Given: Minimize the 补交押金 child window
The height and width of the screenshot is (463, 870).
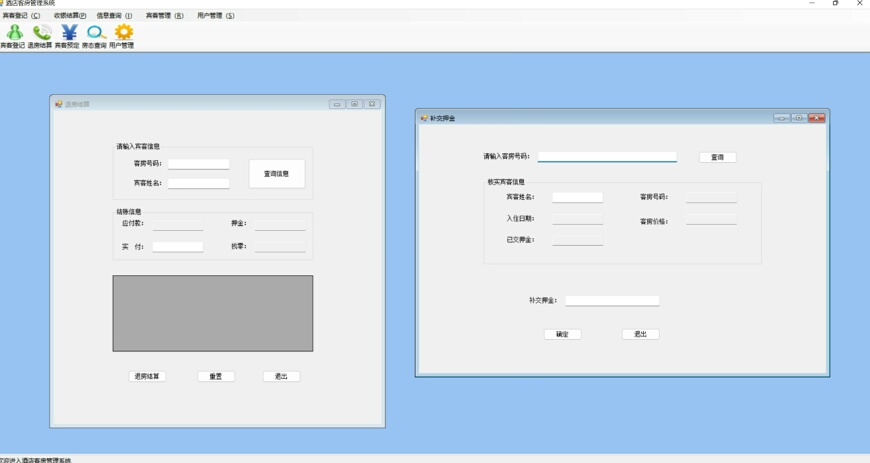Looking at the screenshot, I should [x=782, y=118].
